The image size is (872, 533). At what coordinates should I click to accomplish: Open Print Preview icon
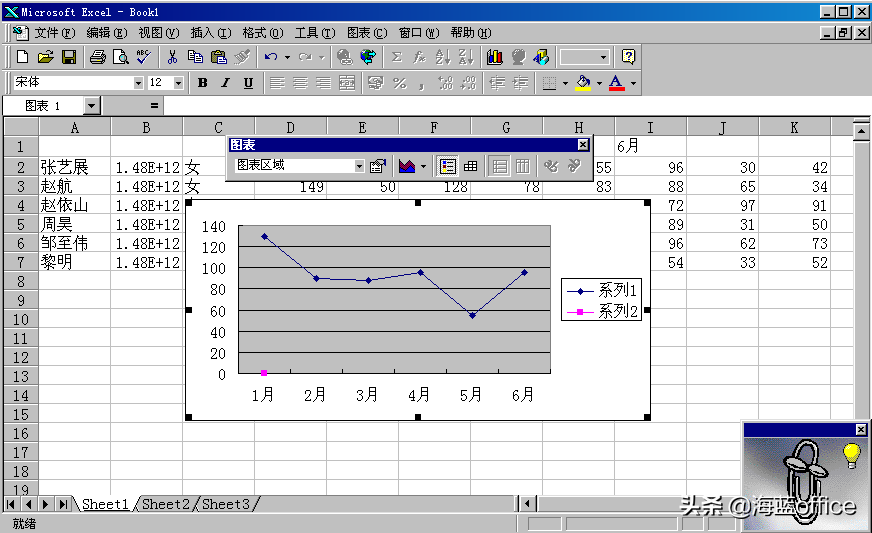[x=121, y=57]
